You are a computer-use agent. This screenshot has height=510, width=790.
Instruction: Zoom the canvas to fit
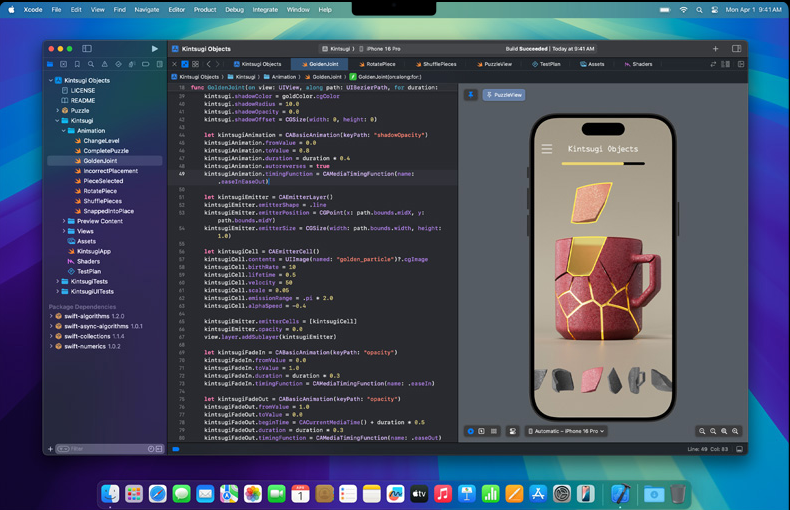point(724,431)
